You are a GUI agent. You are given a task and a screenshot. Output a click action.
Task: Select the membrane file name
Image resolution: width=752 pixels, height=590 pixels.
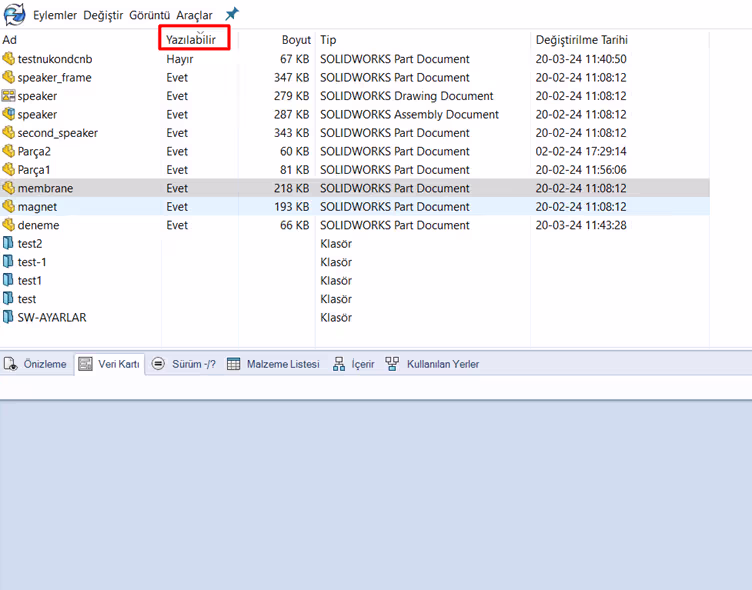coord(45,188)
